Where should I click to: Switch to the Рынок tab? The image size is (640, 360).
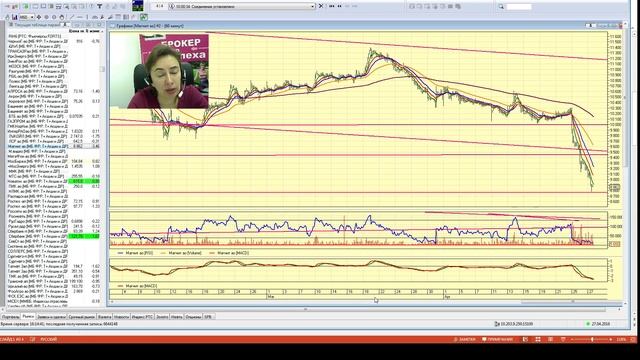click(x=28, y=317)
